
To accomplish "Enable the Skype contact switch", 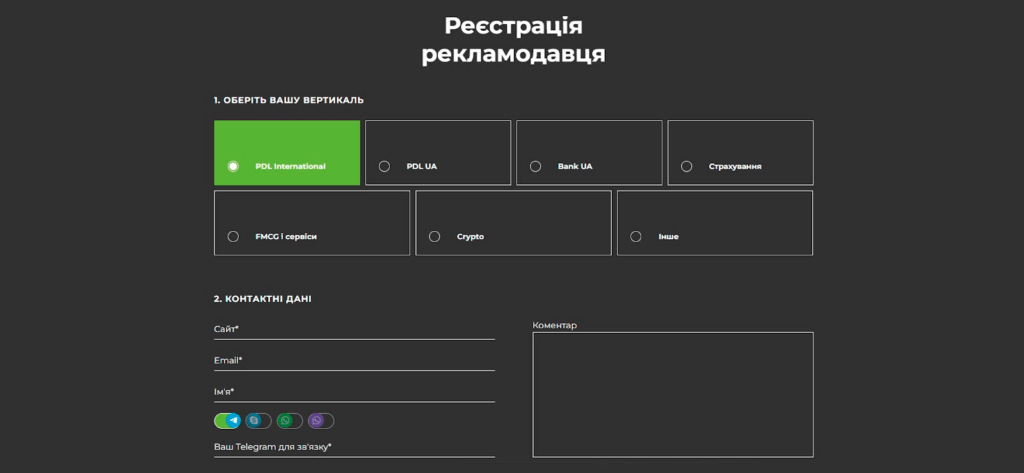I will [259, 421].
